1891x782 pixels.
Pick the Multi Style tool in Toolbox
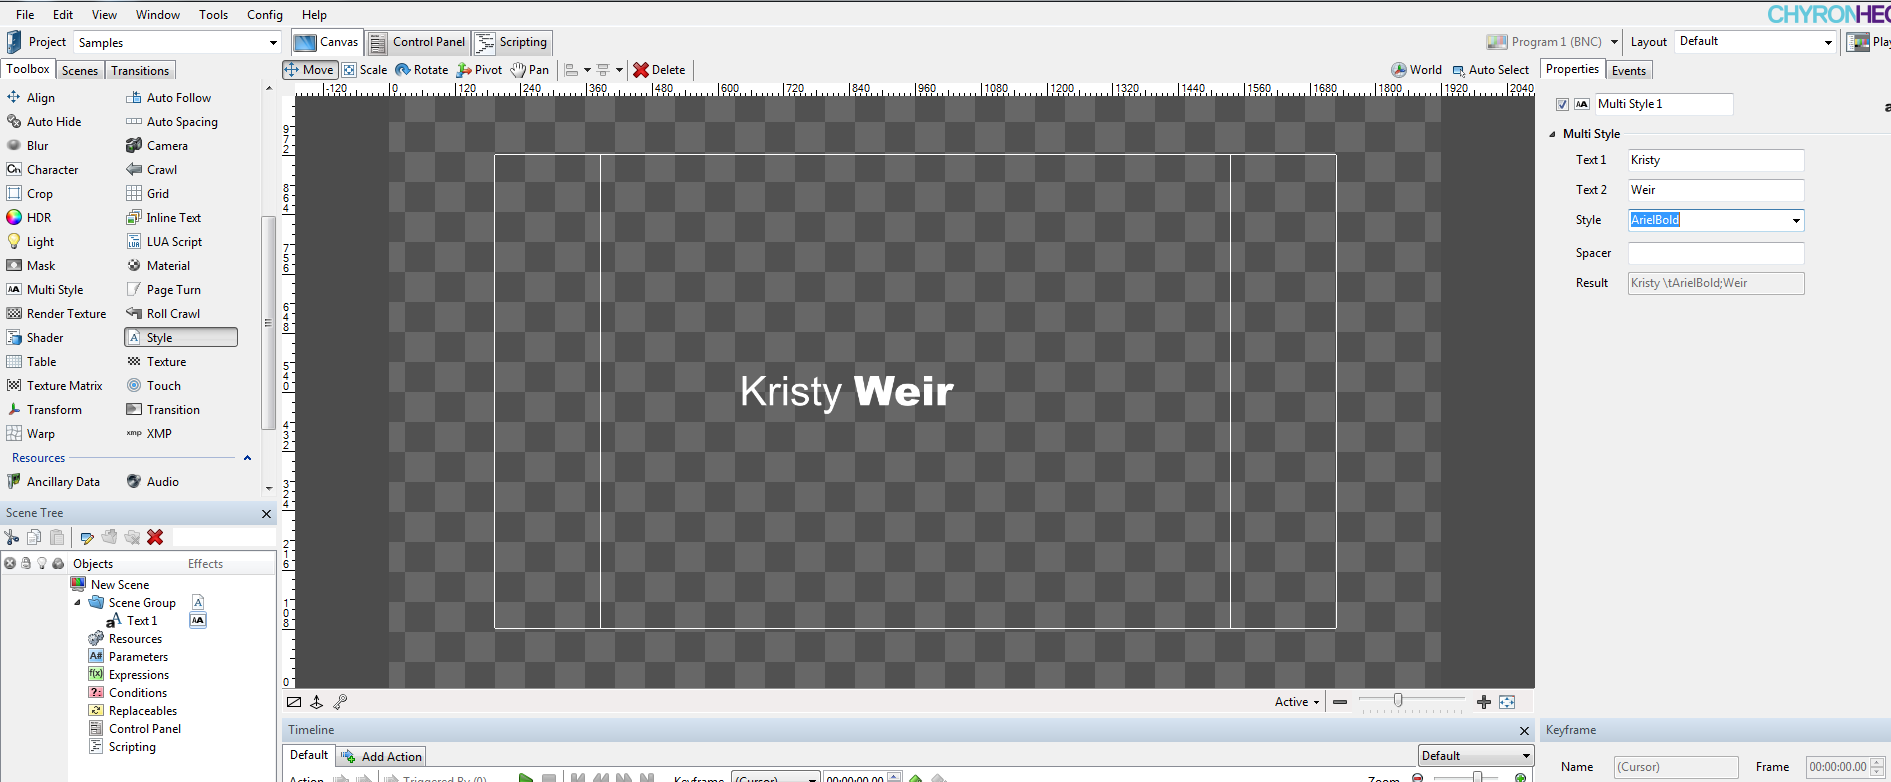pos(54,290)
